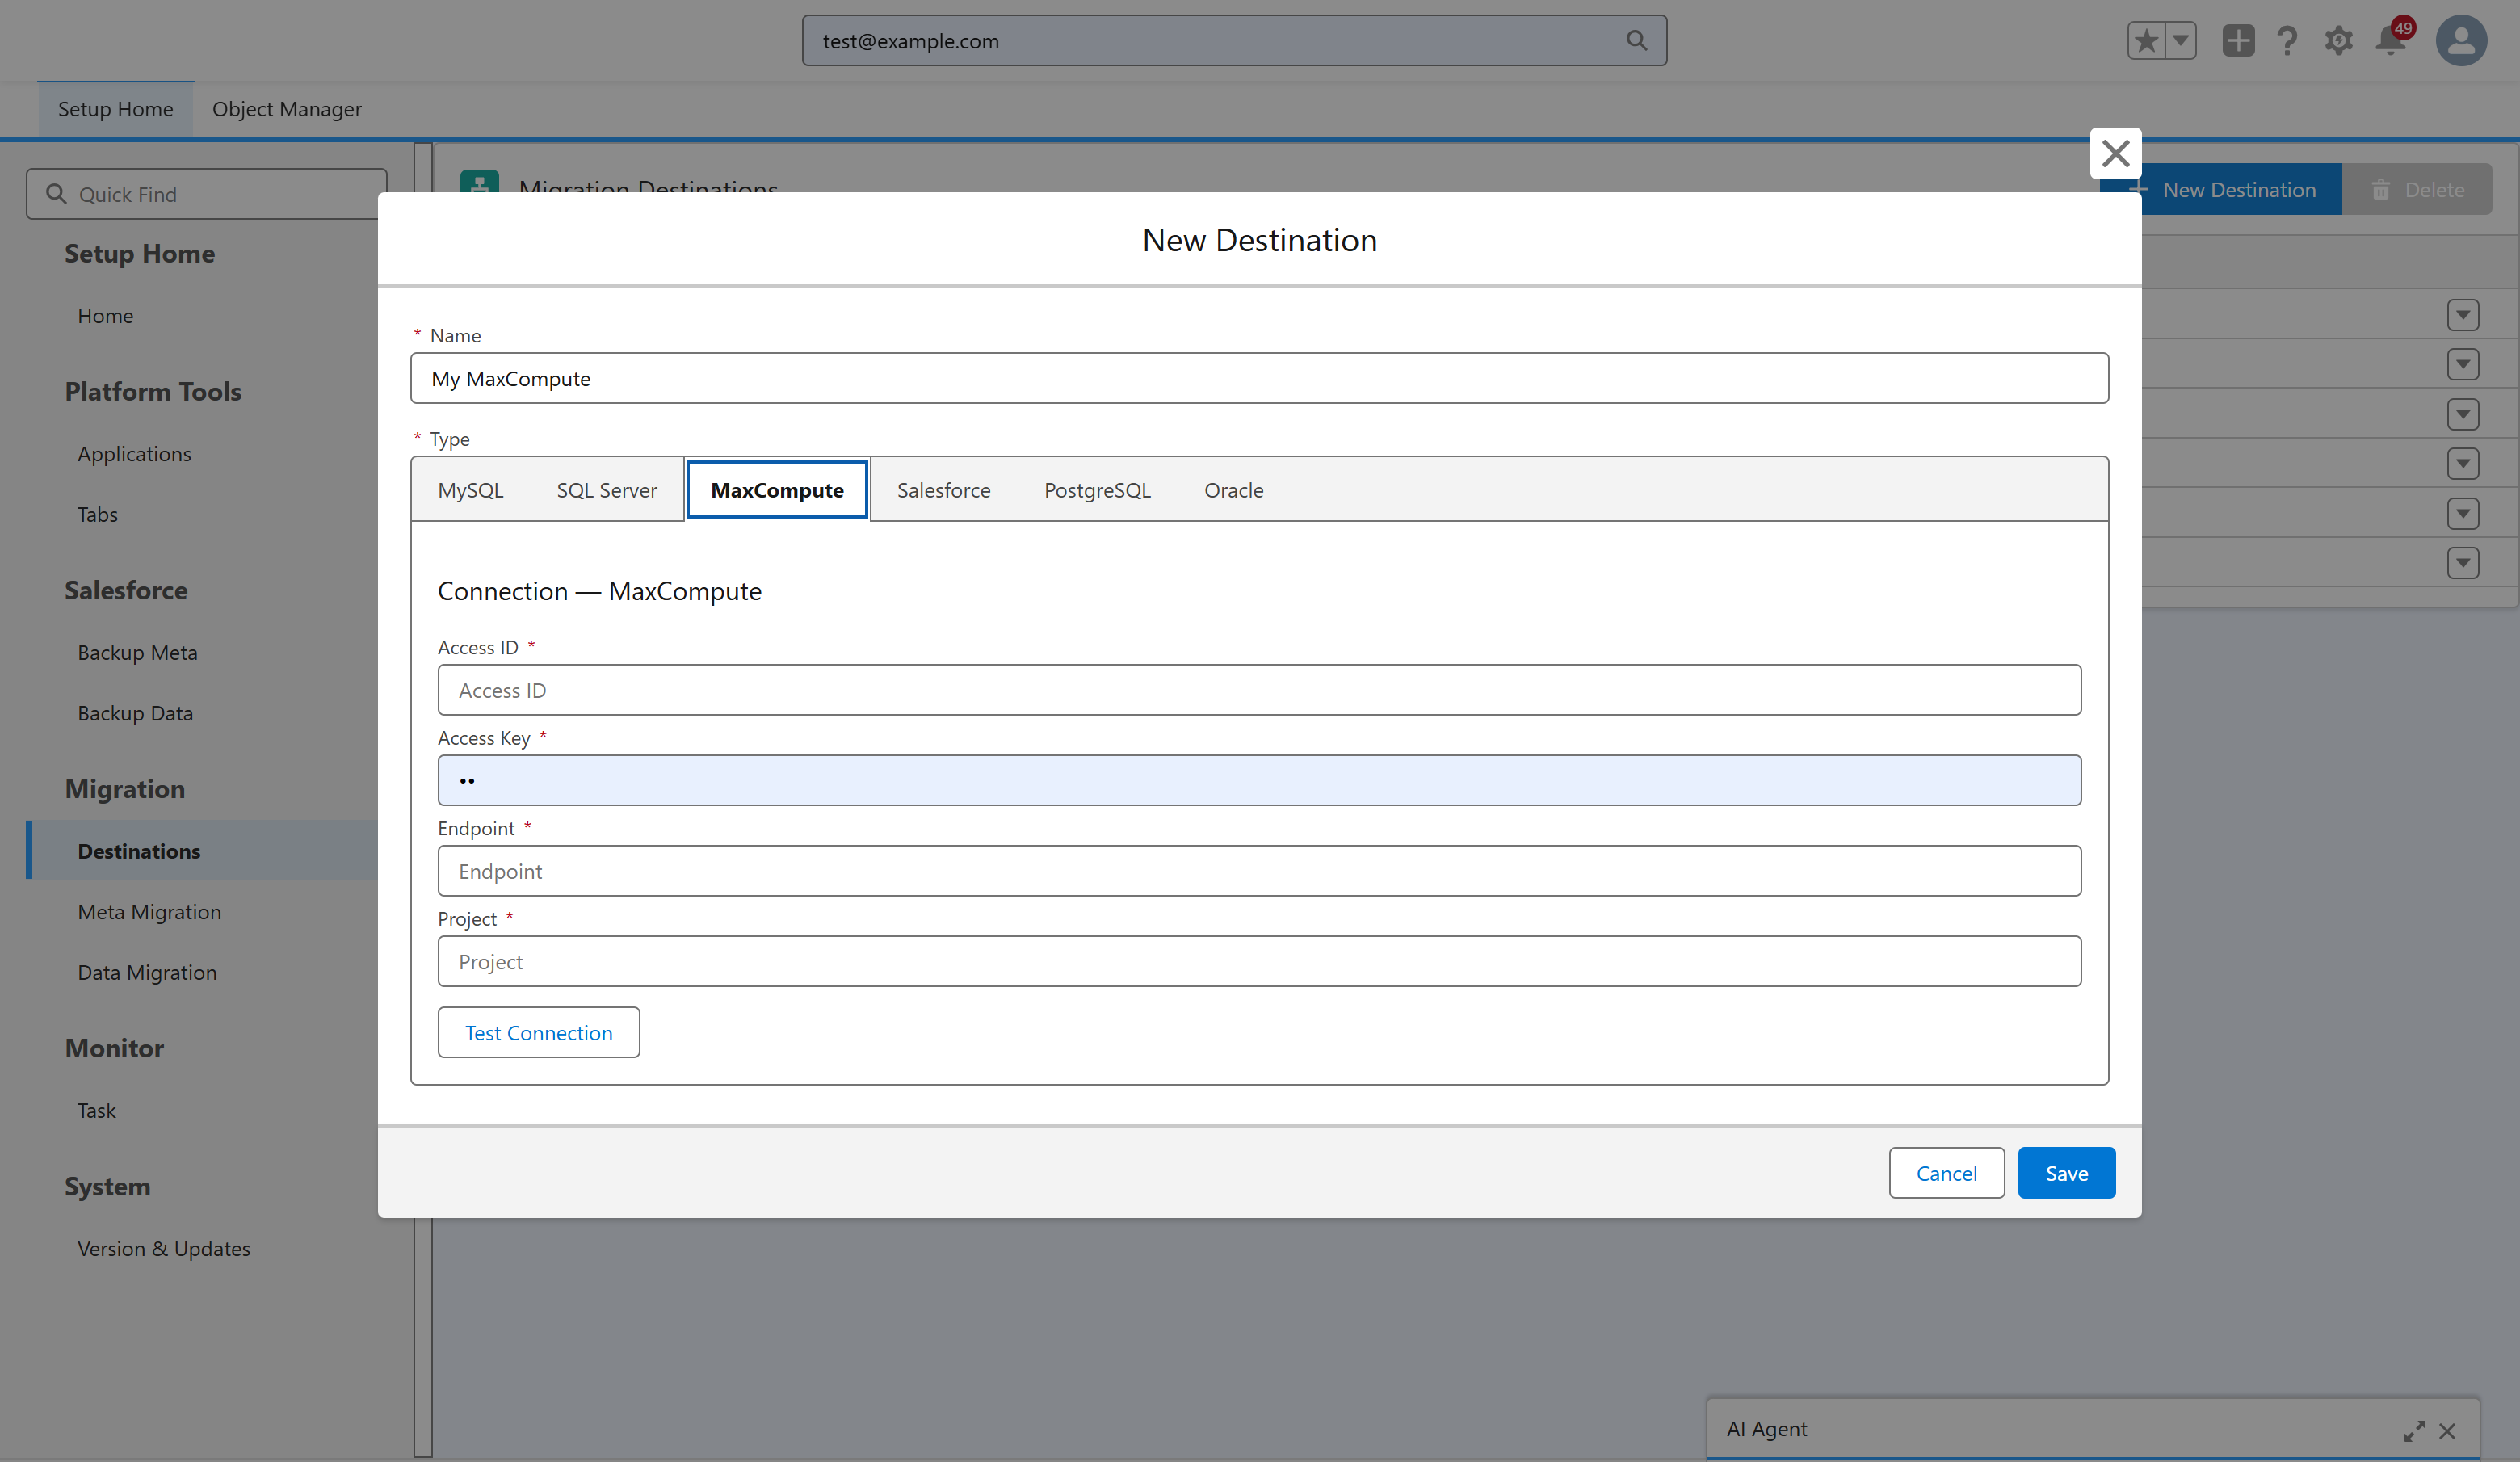The height and width of the screenshot is (1462, 2520).
Task: Open Meta Migration in the sidebar
Action: [x=149, y=912]
